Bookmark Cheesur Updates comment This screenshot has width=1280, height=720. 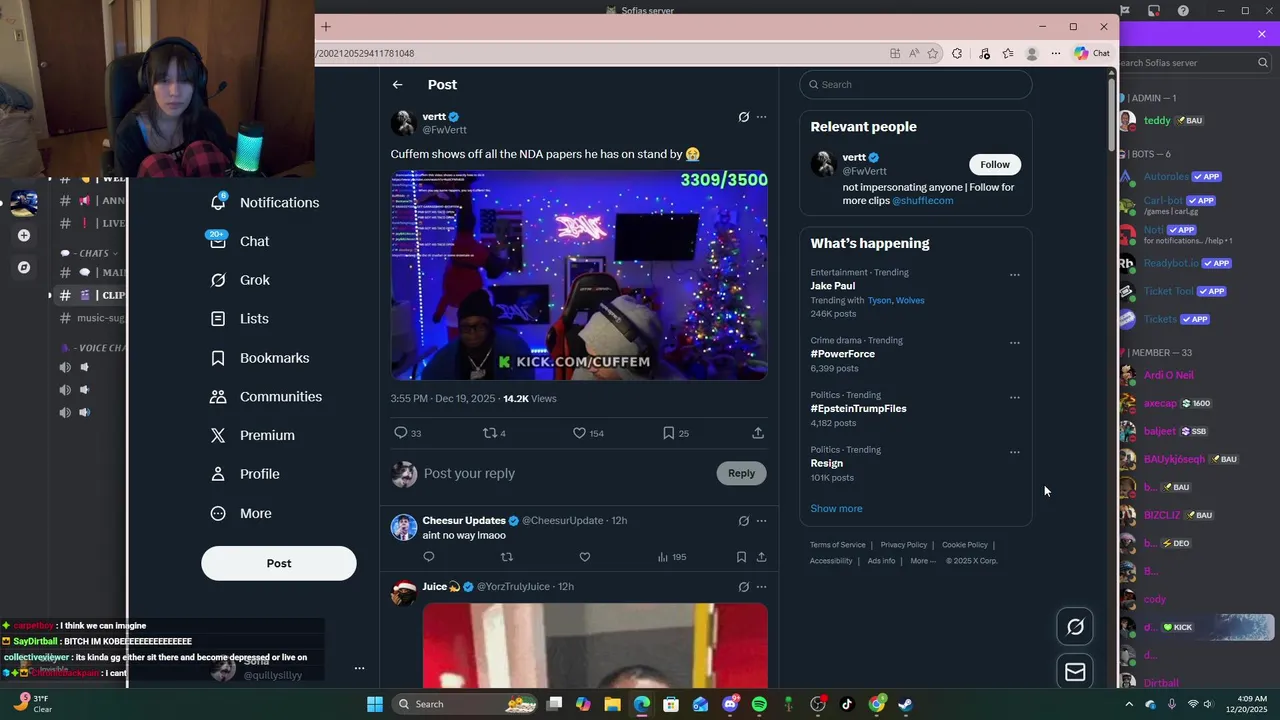[x=741, y=557]
